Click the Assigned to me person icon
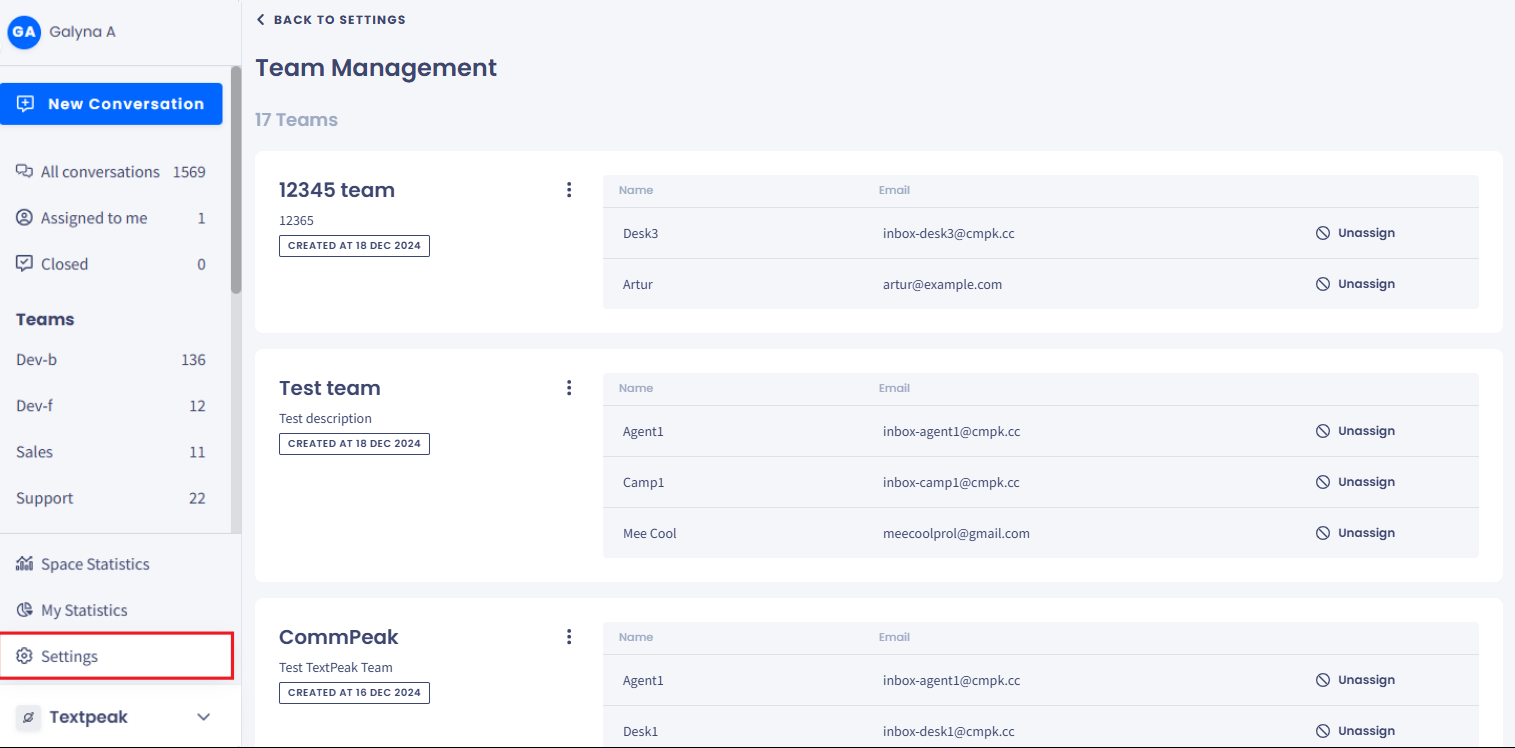Image resolution: width=1515 pixels, height=748 pixels. pyautogui.click(x=25, y=218)
